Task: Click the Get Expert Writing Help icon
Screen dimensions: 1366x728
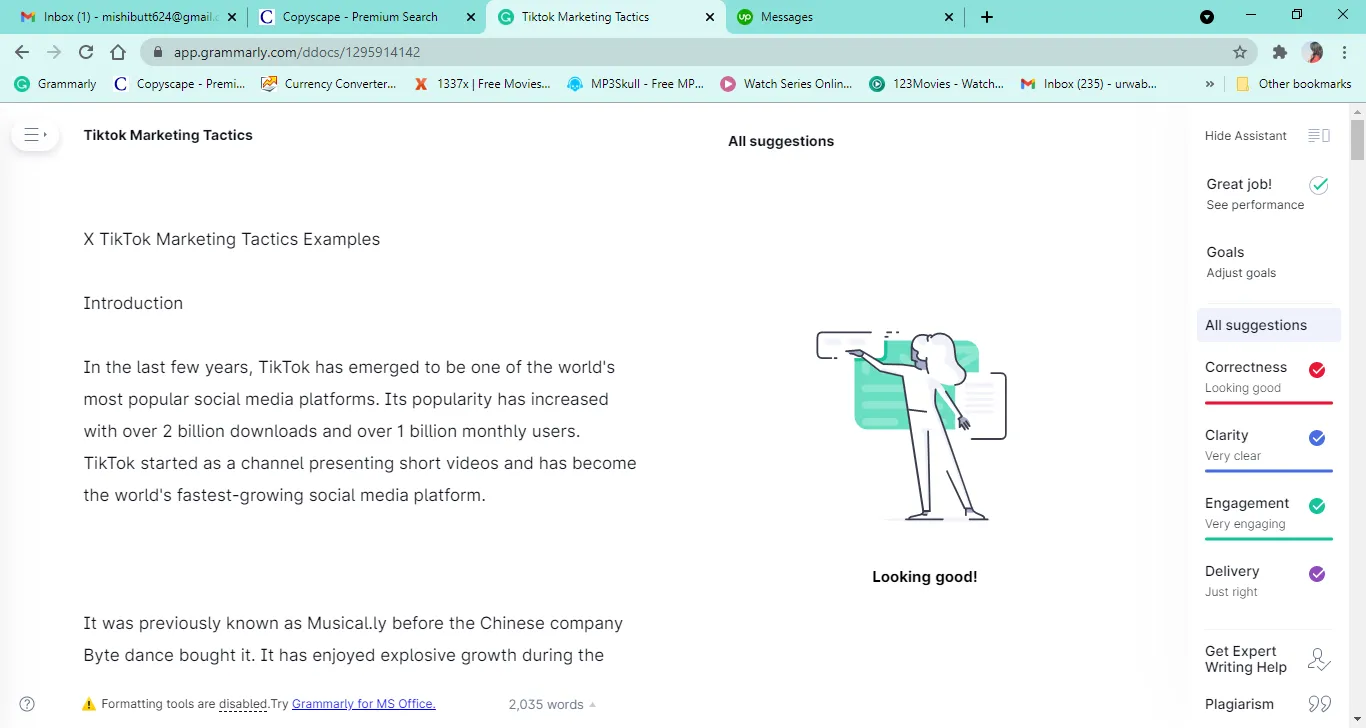Action: coord(1319,659)
